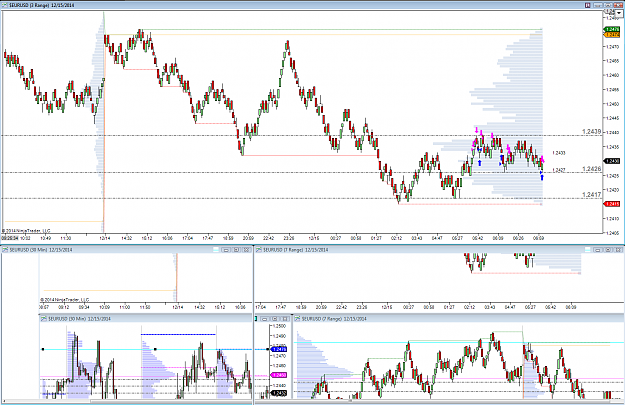
Task: Click the 1.2410 price label on the 3 Range price axis
Action: [x=612, y=218]
